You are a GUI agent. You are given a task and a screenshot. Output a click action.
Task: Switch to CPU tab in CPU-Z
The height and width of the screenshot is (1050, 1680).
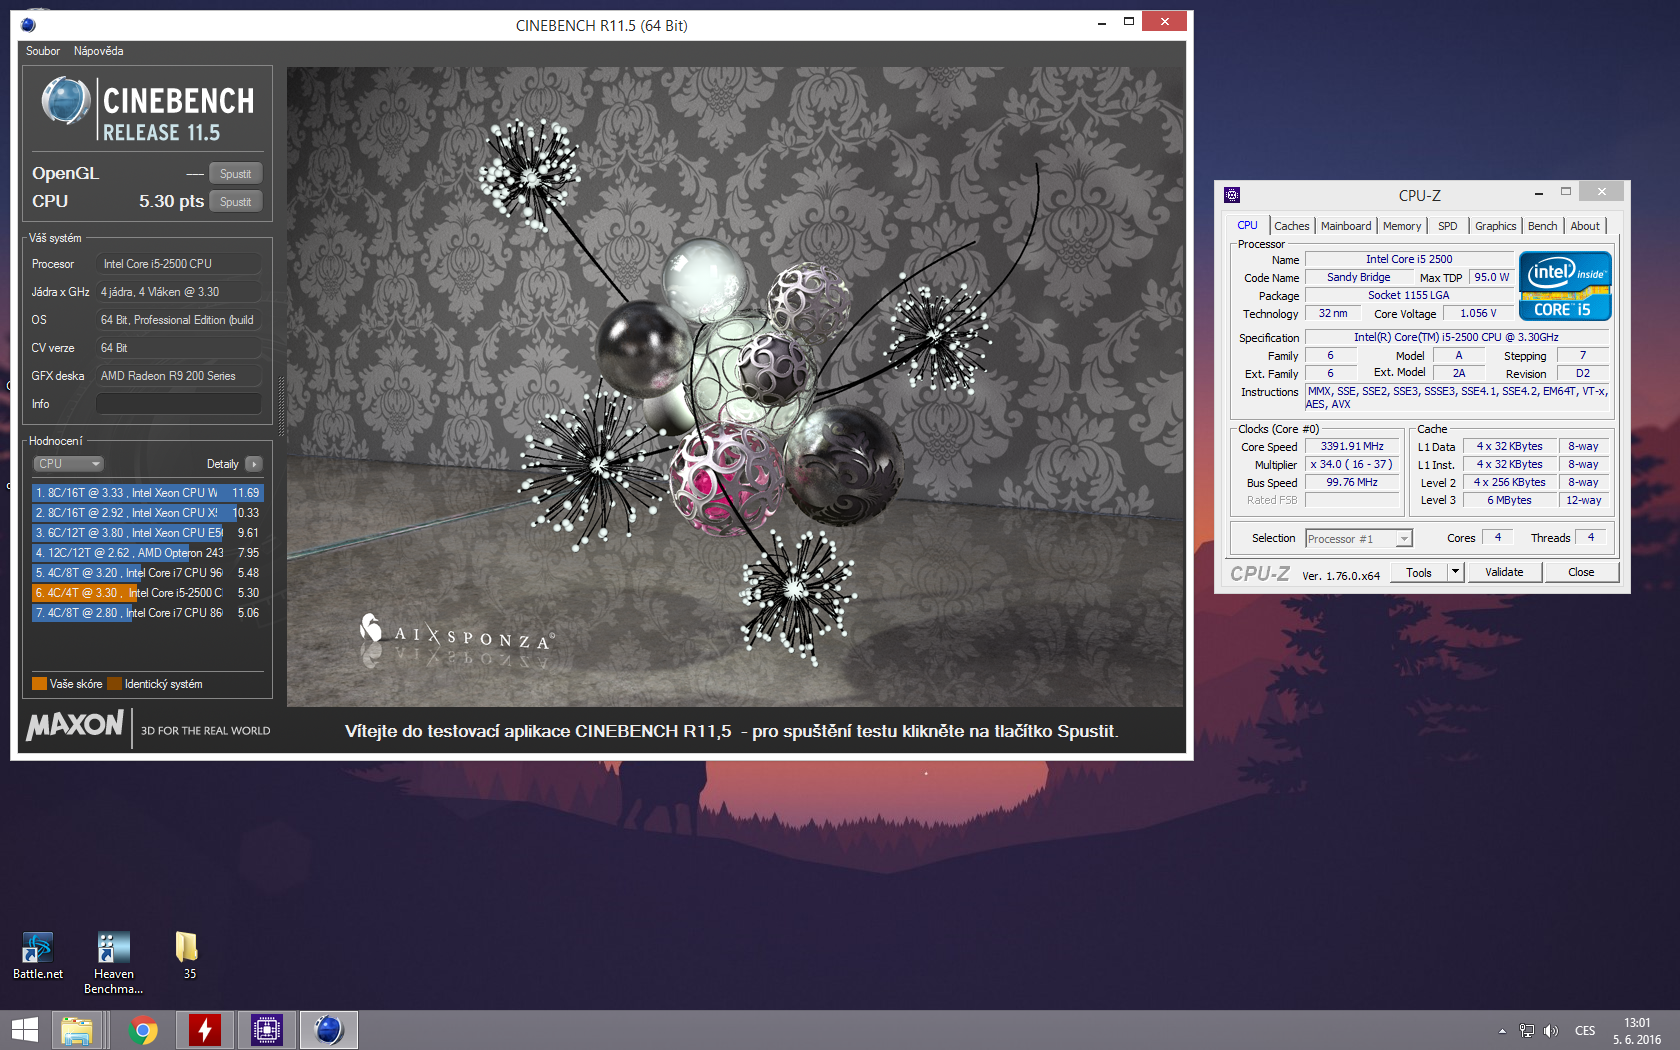[x=1247, y=226]
